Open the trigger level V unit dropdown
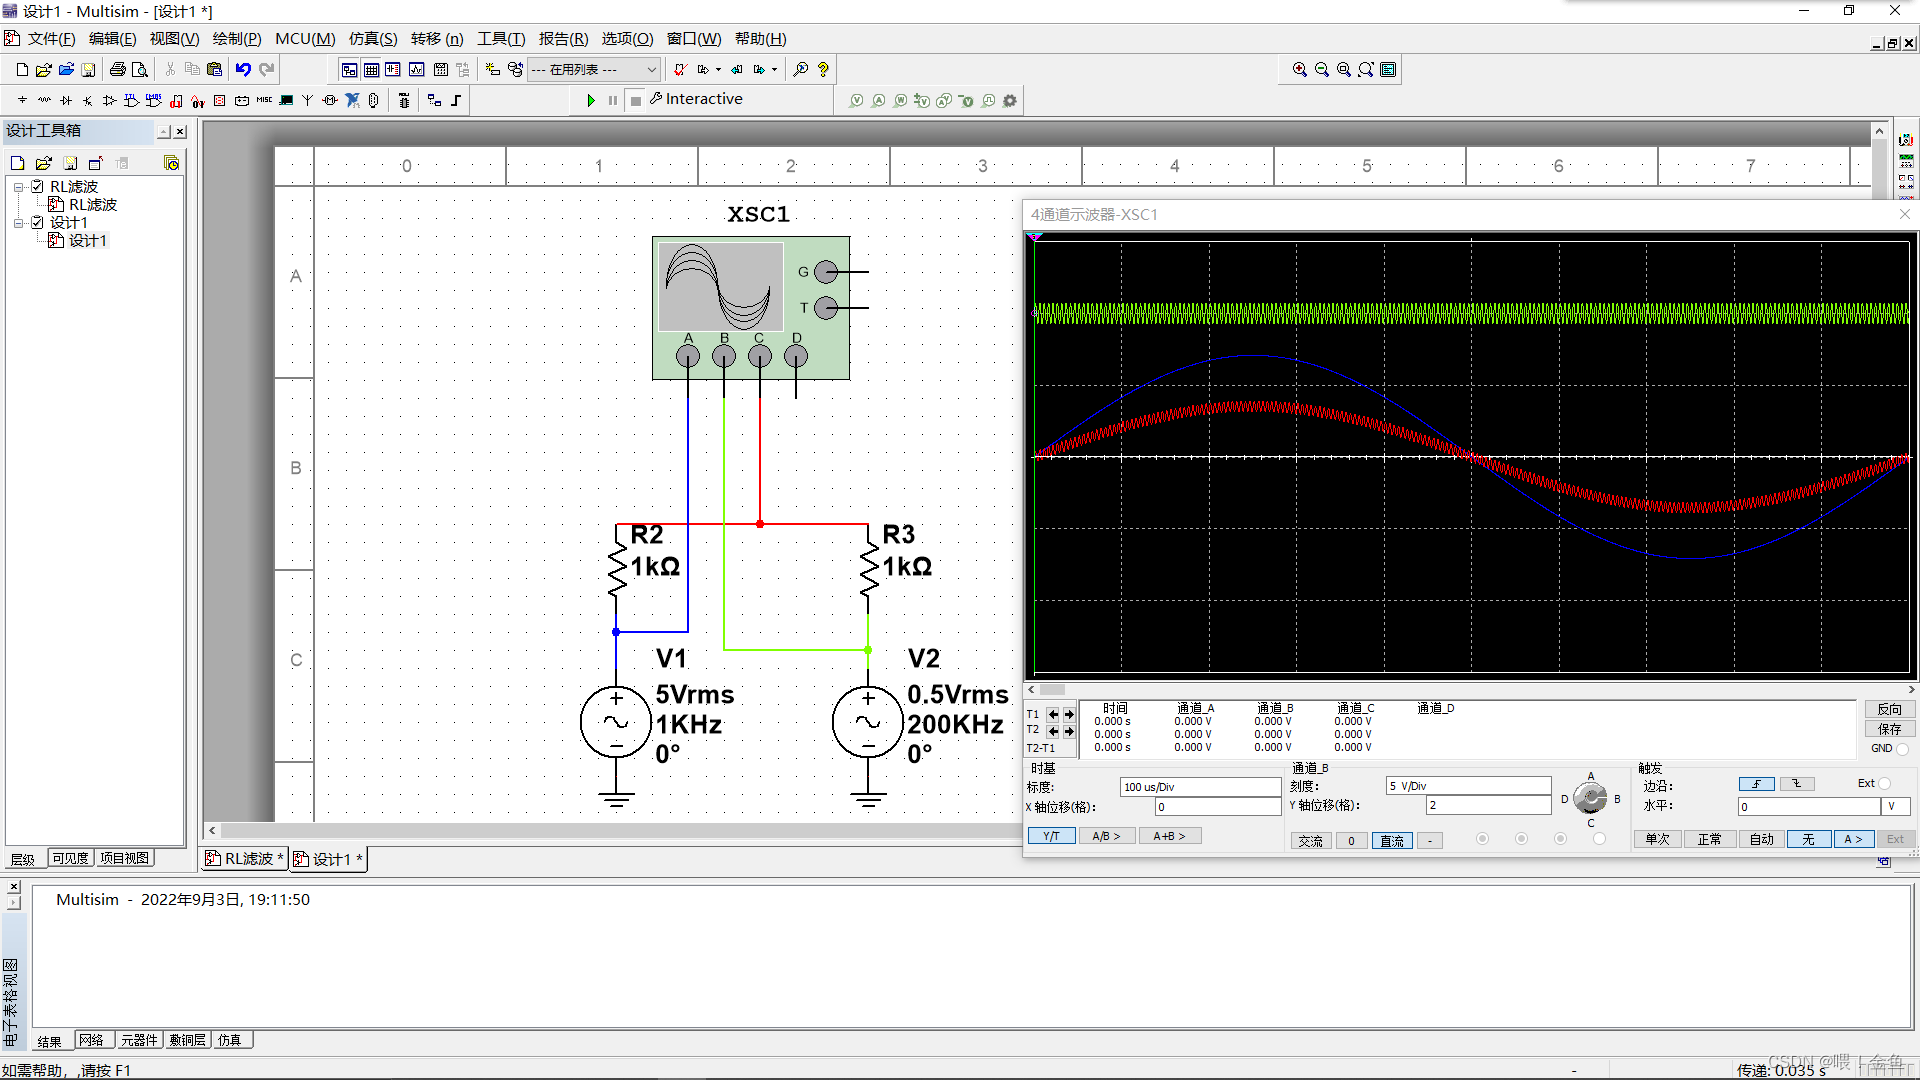The height and width of the screenshot is (1080, 1920). (1896, 806)
